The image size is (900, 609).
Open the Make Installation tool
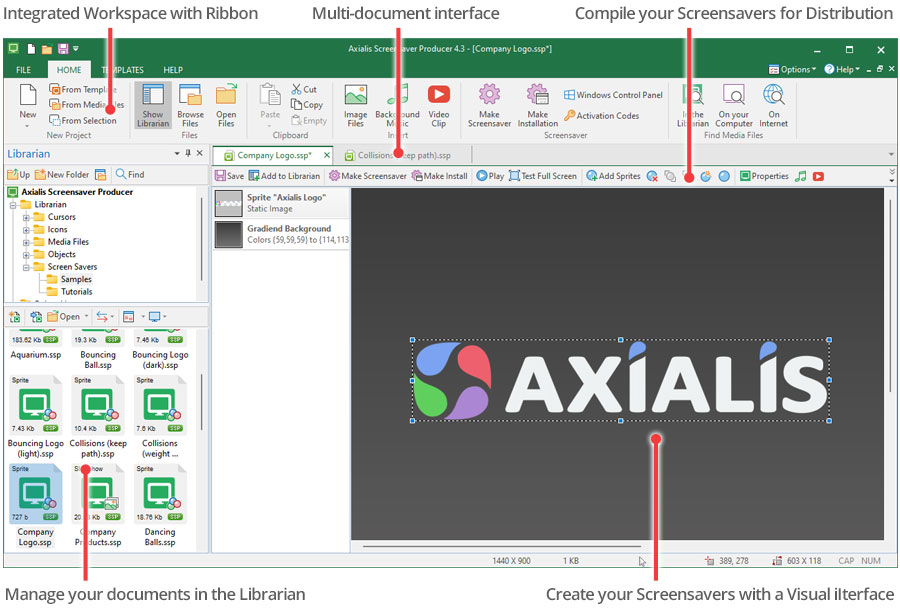tap(537, 103)
